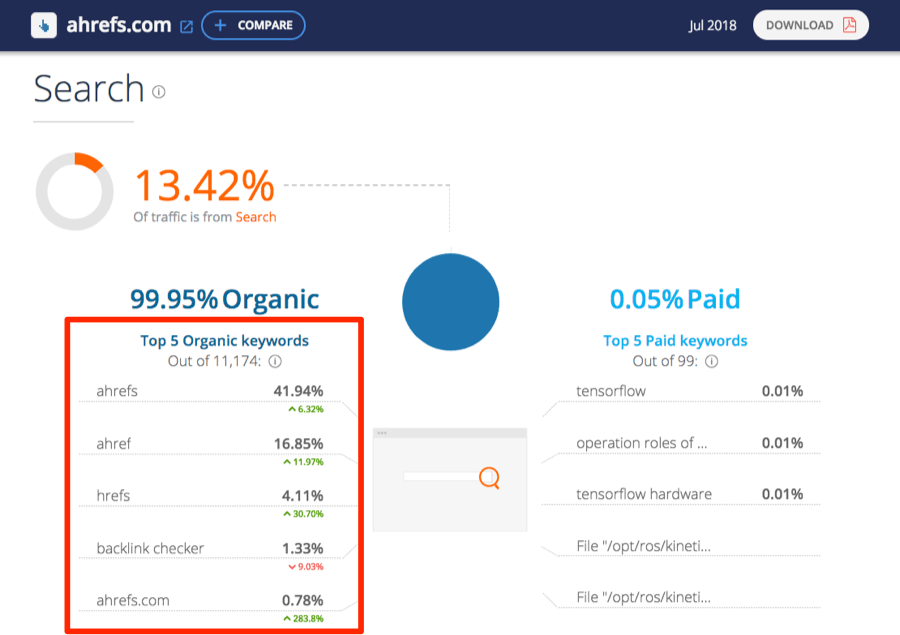Select the orange magnifying glass search icon
900x635 pixels.
489,479
